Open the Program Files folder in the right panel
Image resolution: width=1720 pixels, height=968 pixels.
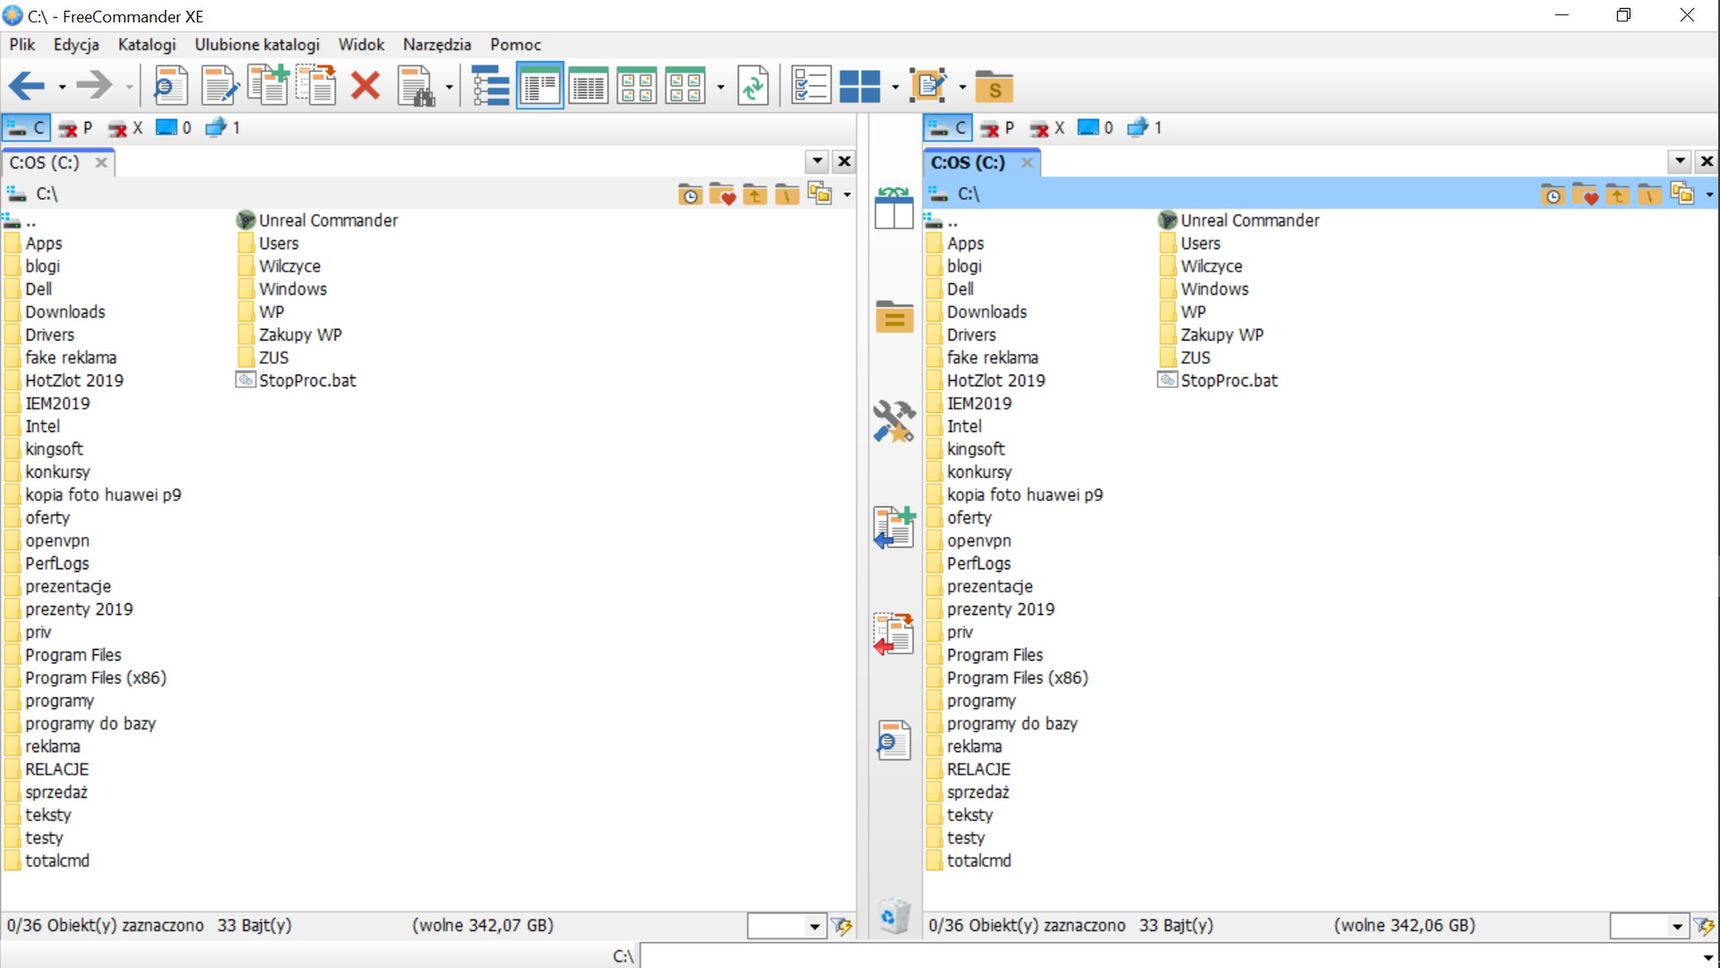994,655
